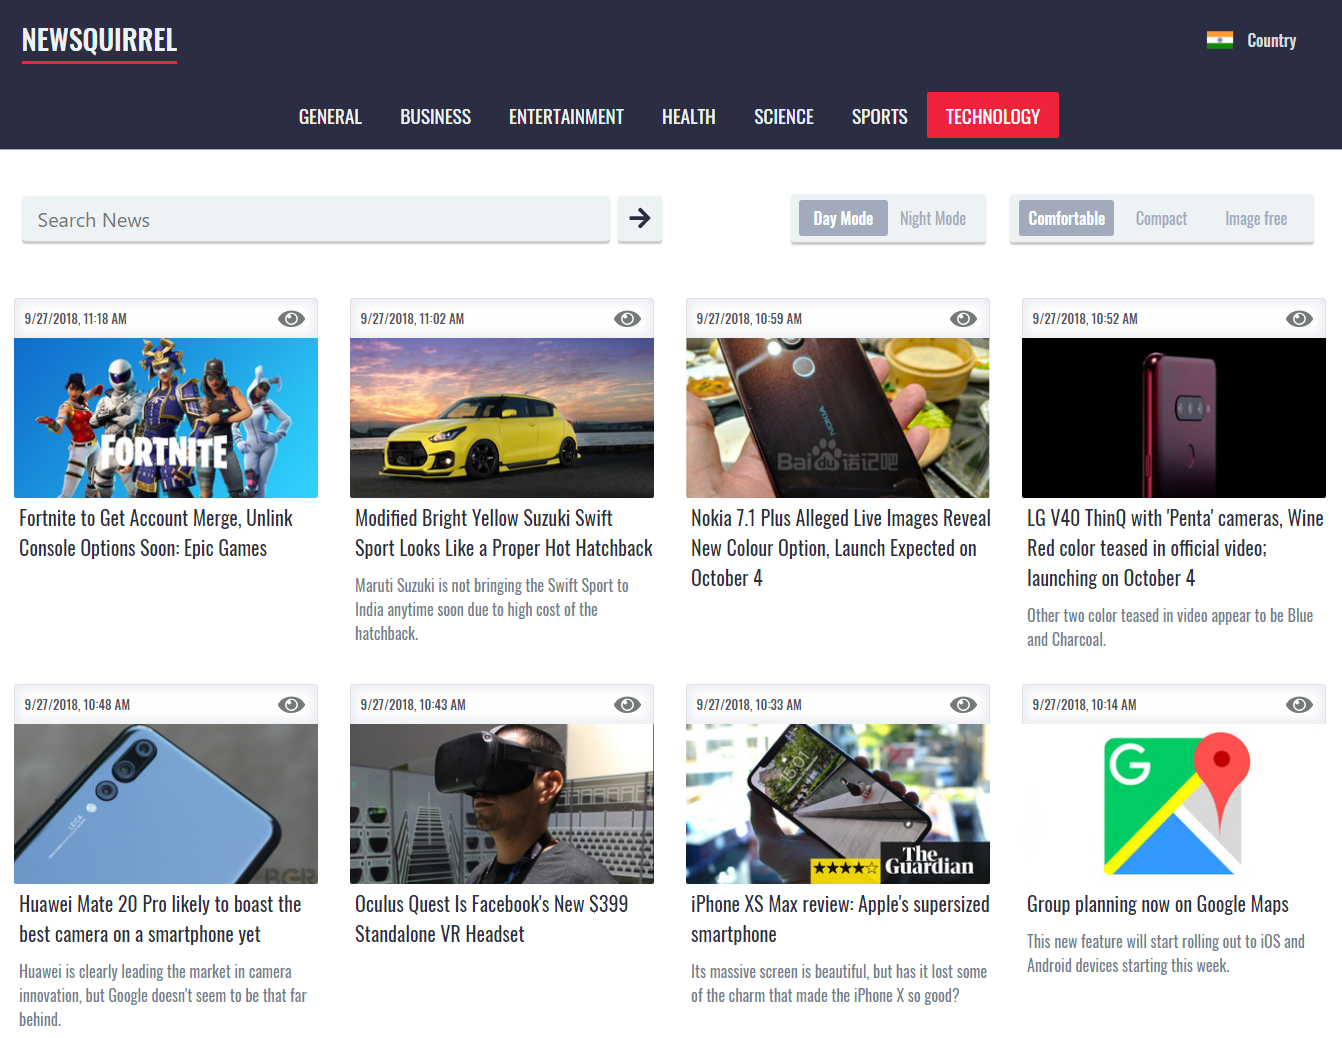
Task: Click the 10:48 AM timestamp
Action: [x=77, y=705]
